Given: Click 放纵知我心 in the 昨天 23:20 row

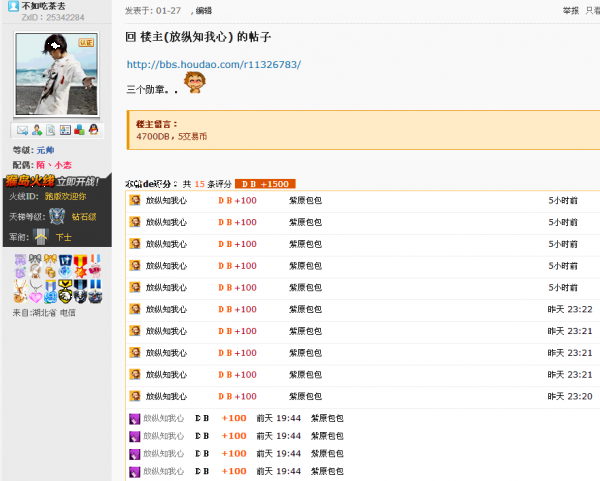Looking at the screenshot, I should [166, 396].
